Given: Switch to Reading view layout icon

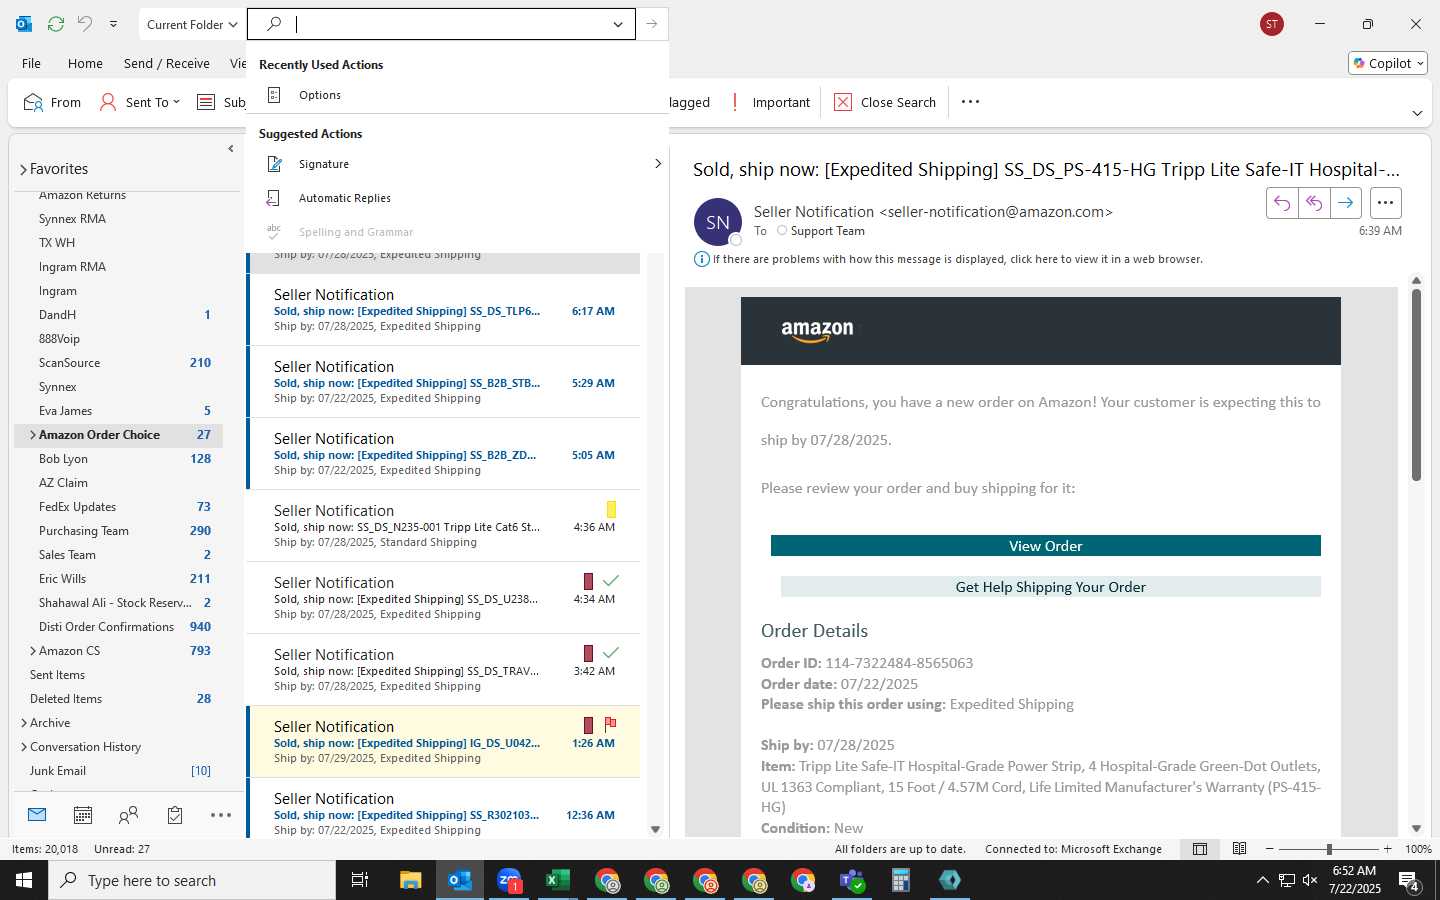Looking at the screenshot, I should (1240, 849).
